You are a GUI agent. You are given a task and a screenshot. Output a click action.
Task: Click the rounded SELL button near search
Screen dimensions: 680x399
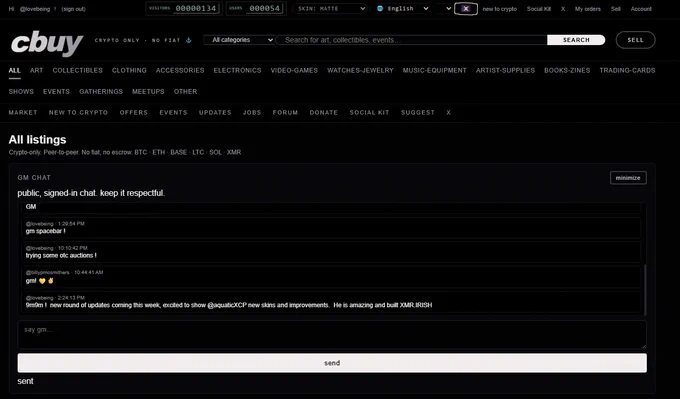click(635, 40)
